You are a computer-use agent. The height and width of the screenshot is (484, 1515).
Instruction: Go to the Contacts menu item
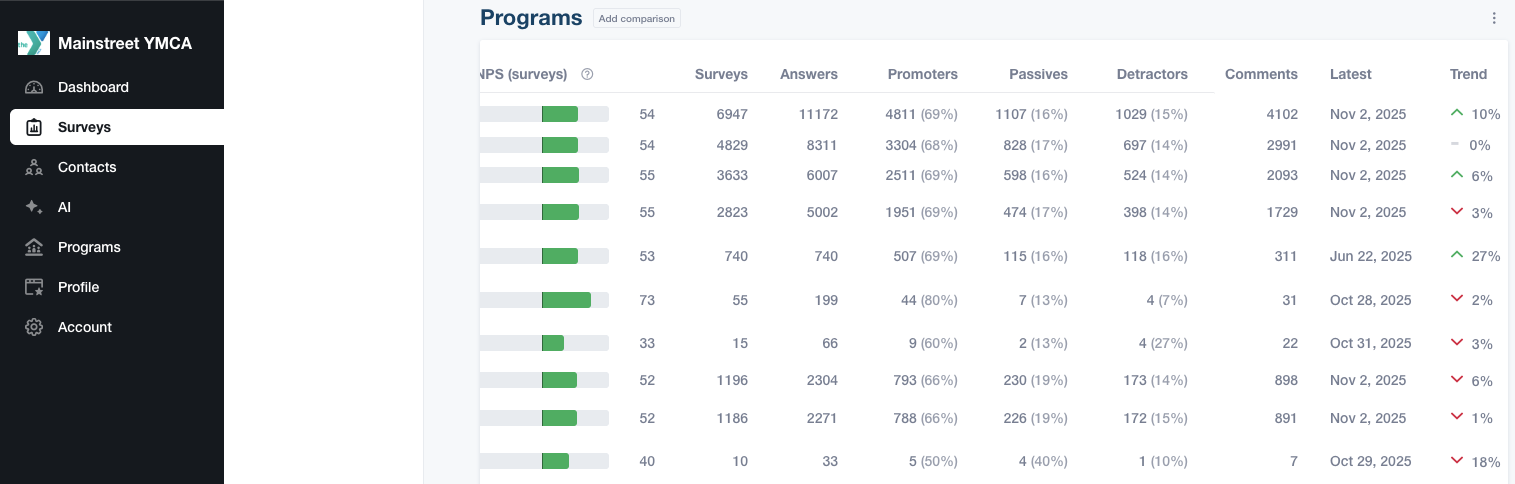(x=87, y=167)
